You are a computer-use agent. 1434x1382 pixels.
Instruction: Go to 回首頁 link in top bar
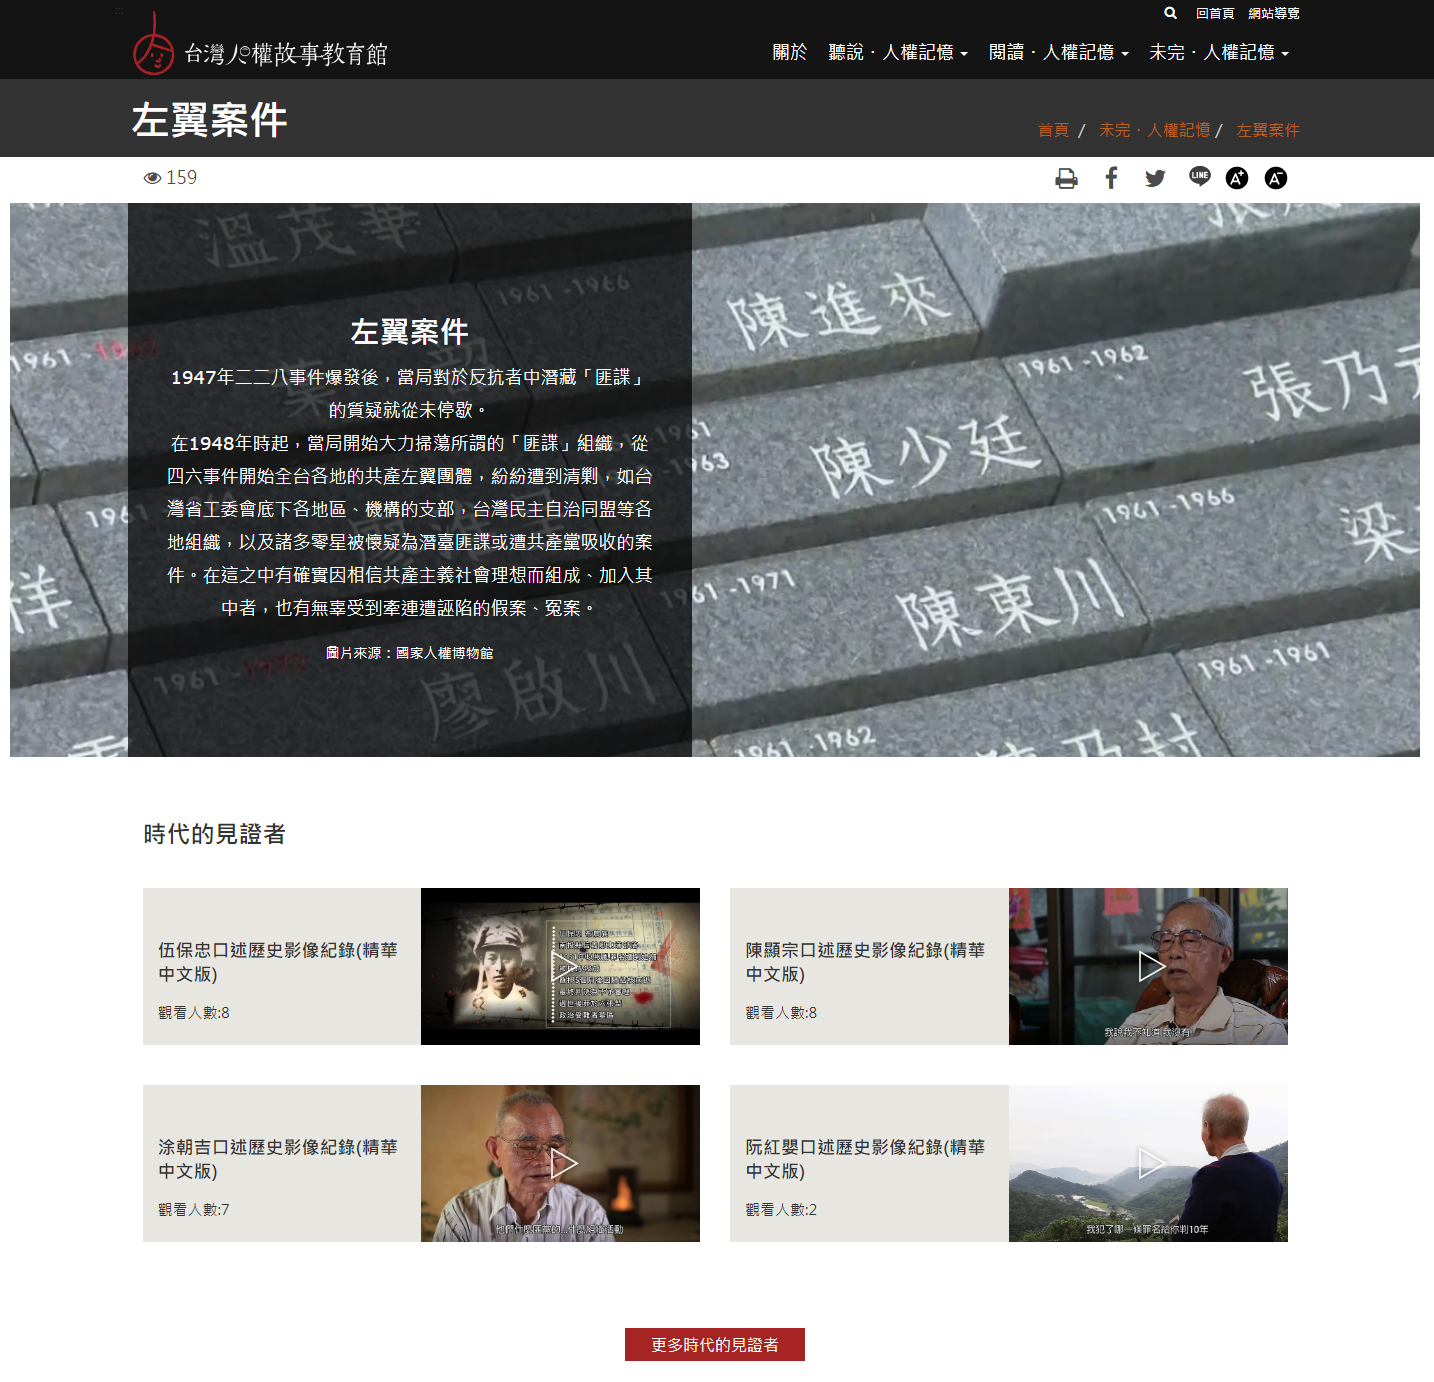click(1215, 14)
